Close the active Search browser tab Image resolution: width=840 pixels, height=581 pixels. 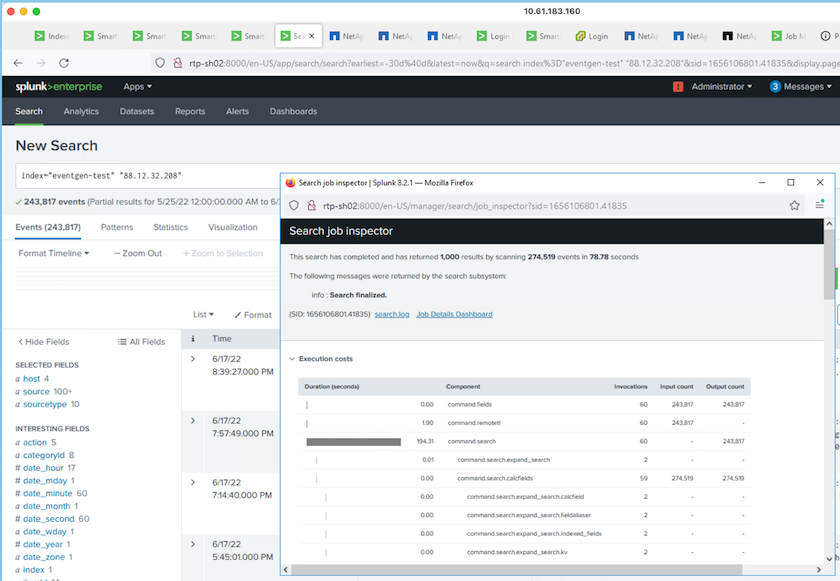pyautogui.click(x=312, y=36)
